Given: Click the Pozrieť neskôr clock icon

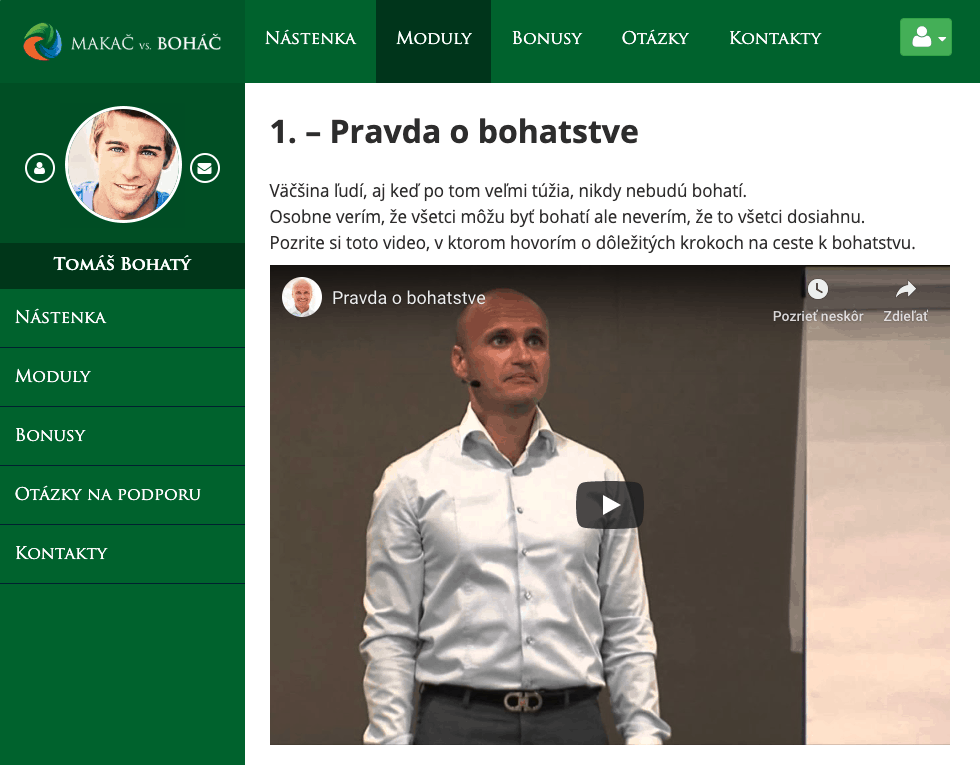Looking at the screenshot, I should pos(818,289).
